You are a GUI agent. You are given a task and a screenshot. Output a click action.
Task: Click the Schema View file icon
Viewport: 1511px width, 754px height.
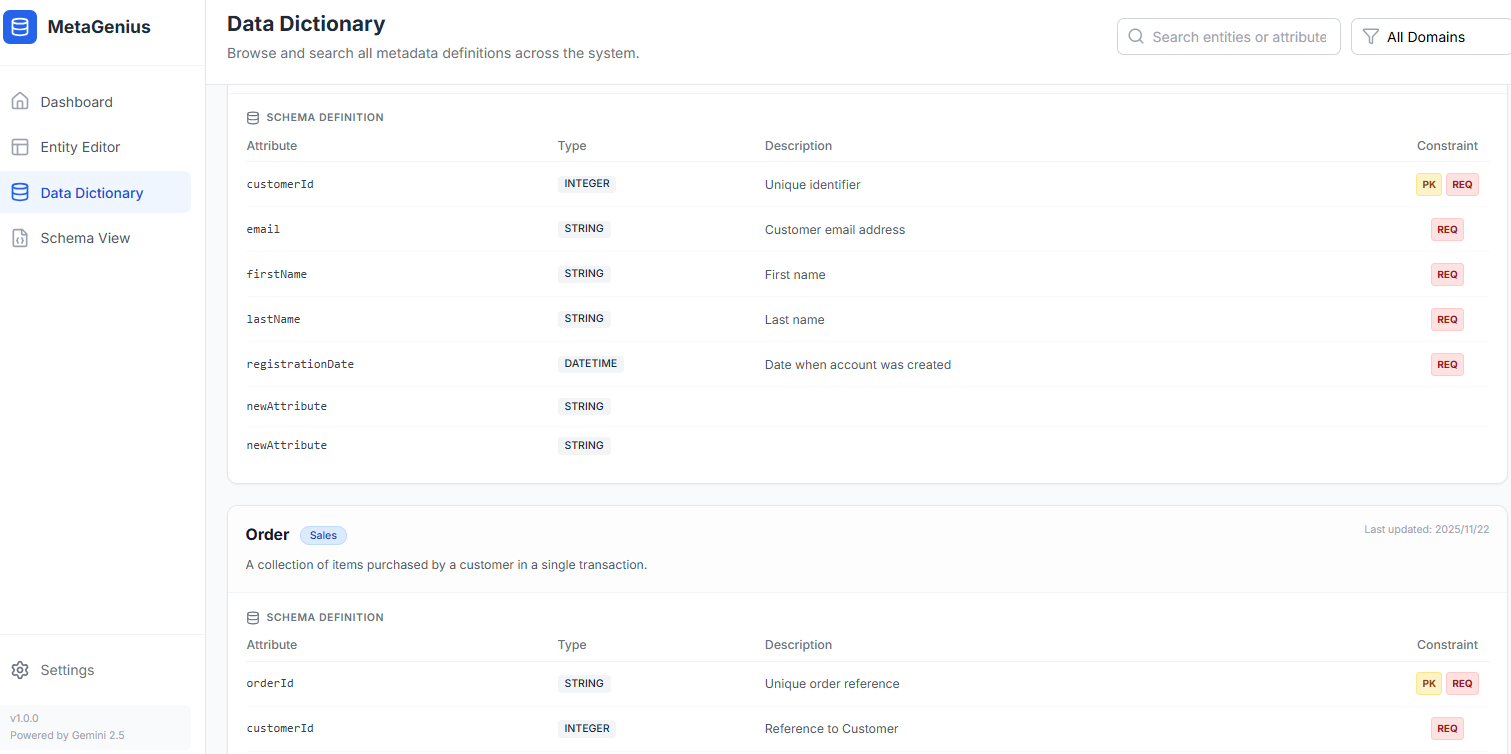tap(20, 238)
